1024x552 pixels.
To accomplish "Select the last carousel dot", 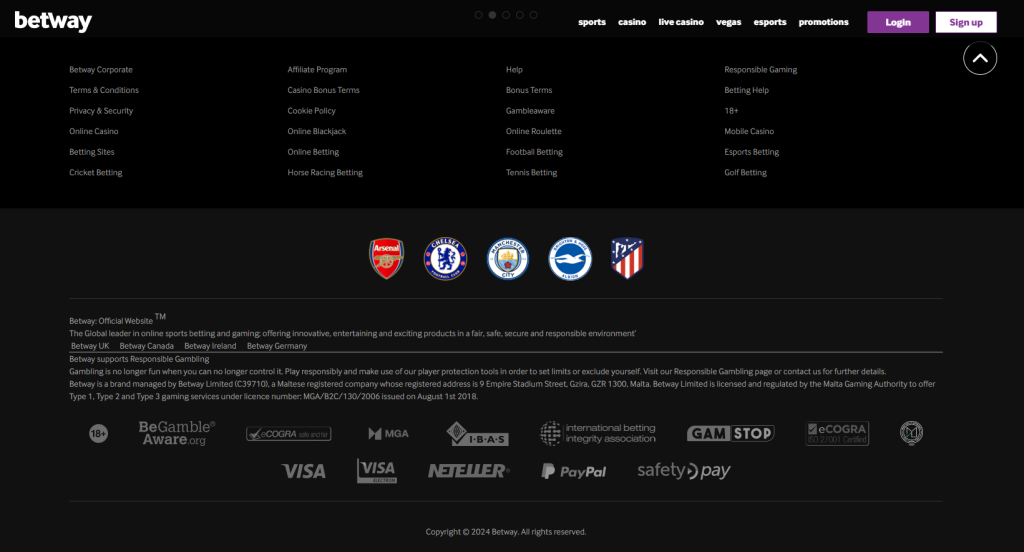I will 534,15.
